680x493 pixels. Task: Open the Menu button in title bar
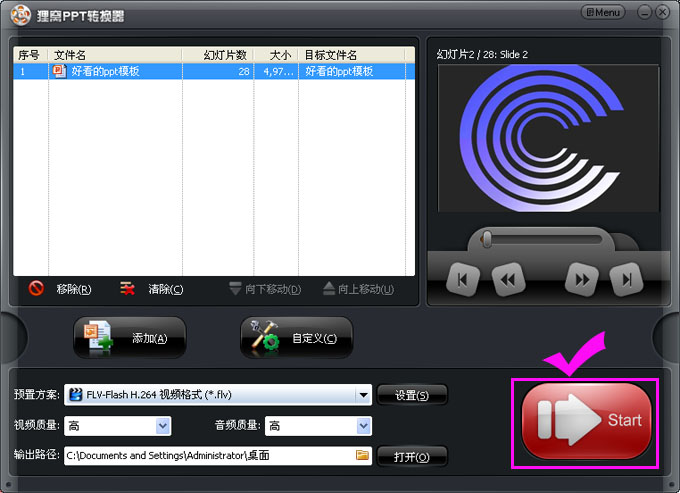603,13
